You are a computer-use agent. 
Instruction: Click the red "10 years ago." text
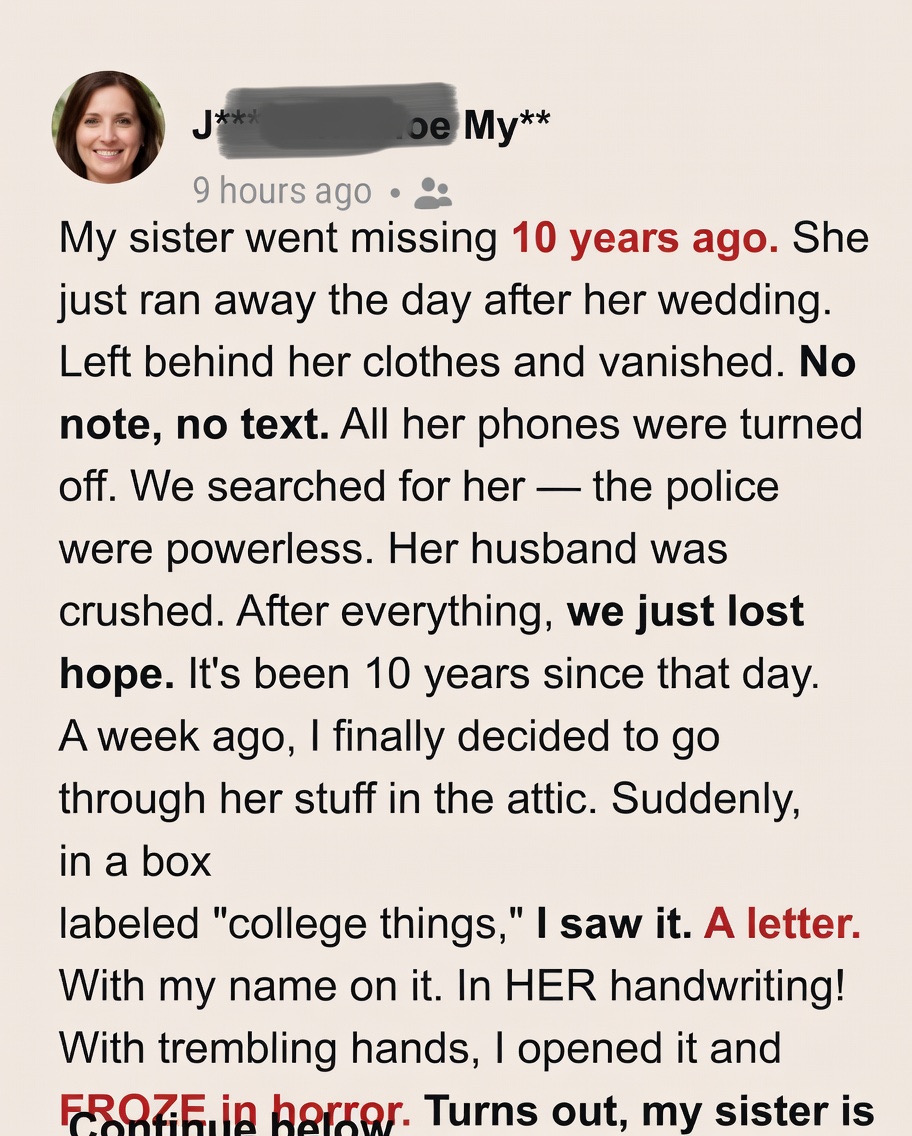645,239
